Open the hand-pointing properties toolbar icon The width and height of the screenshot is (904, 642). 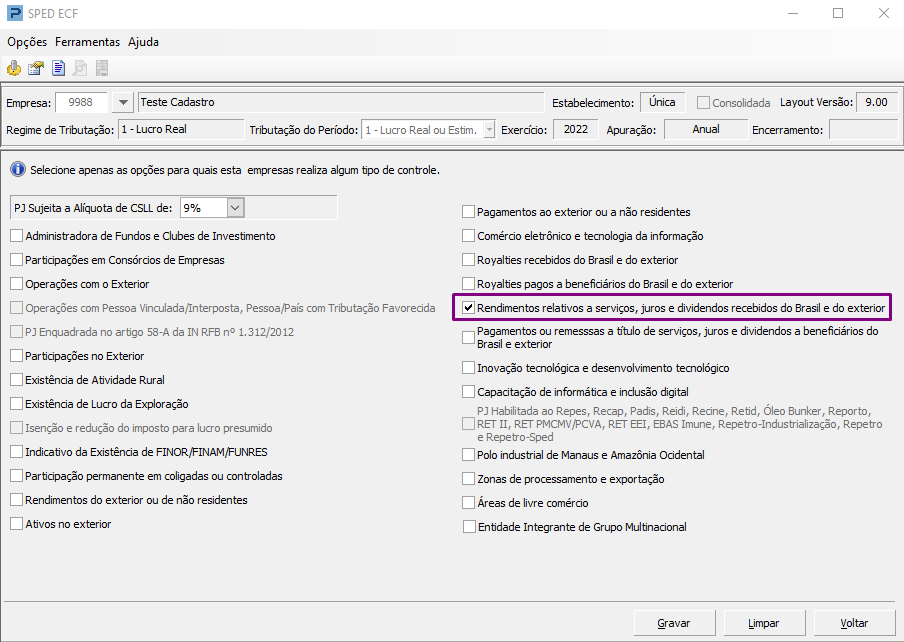pyautogui.click(x=36, y=69)
